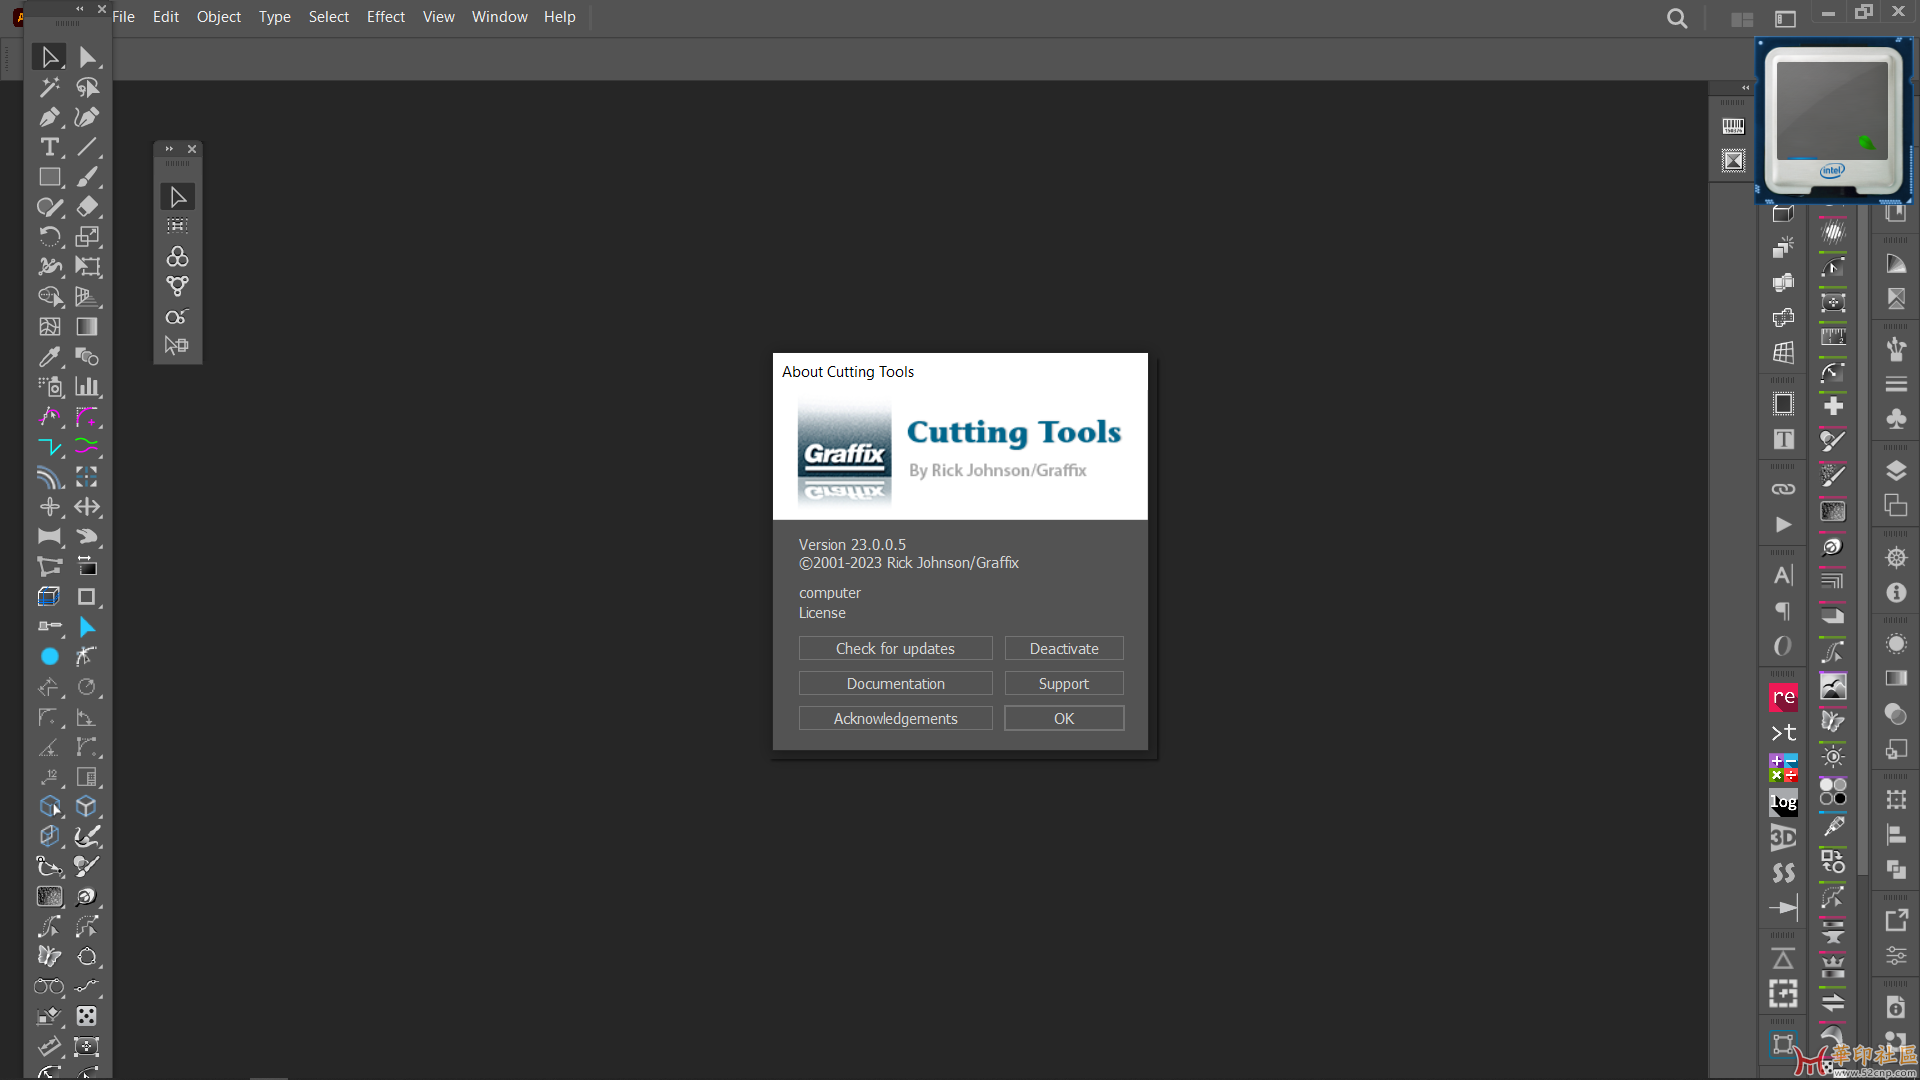Select the Line Segment tool
This screenshot has width=1920, height=1080.
87,147
